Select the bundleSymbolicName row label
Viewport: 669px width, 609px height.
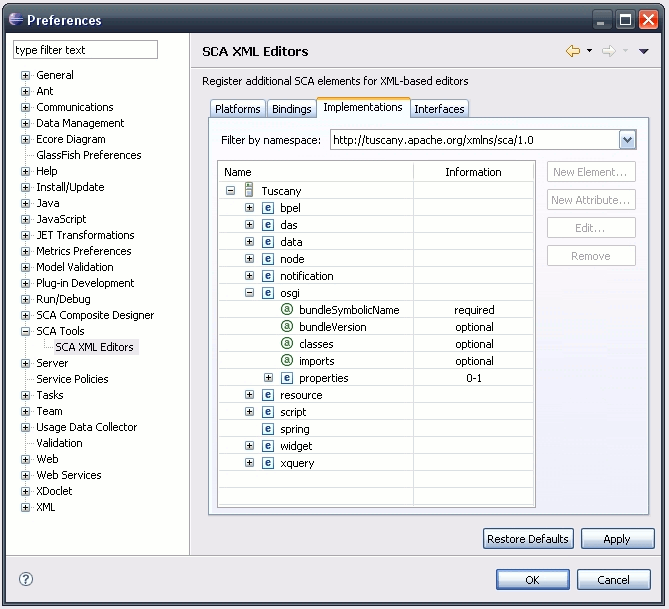tap(349, 310)
